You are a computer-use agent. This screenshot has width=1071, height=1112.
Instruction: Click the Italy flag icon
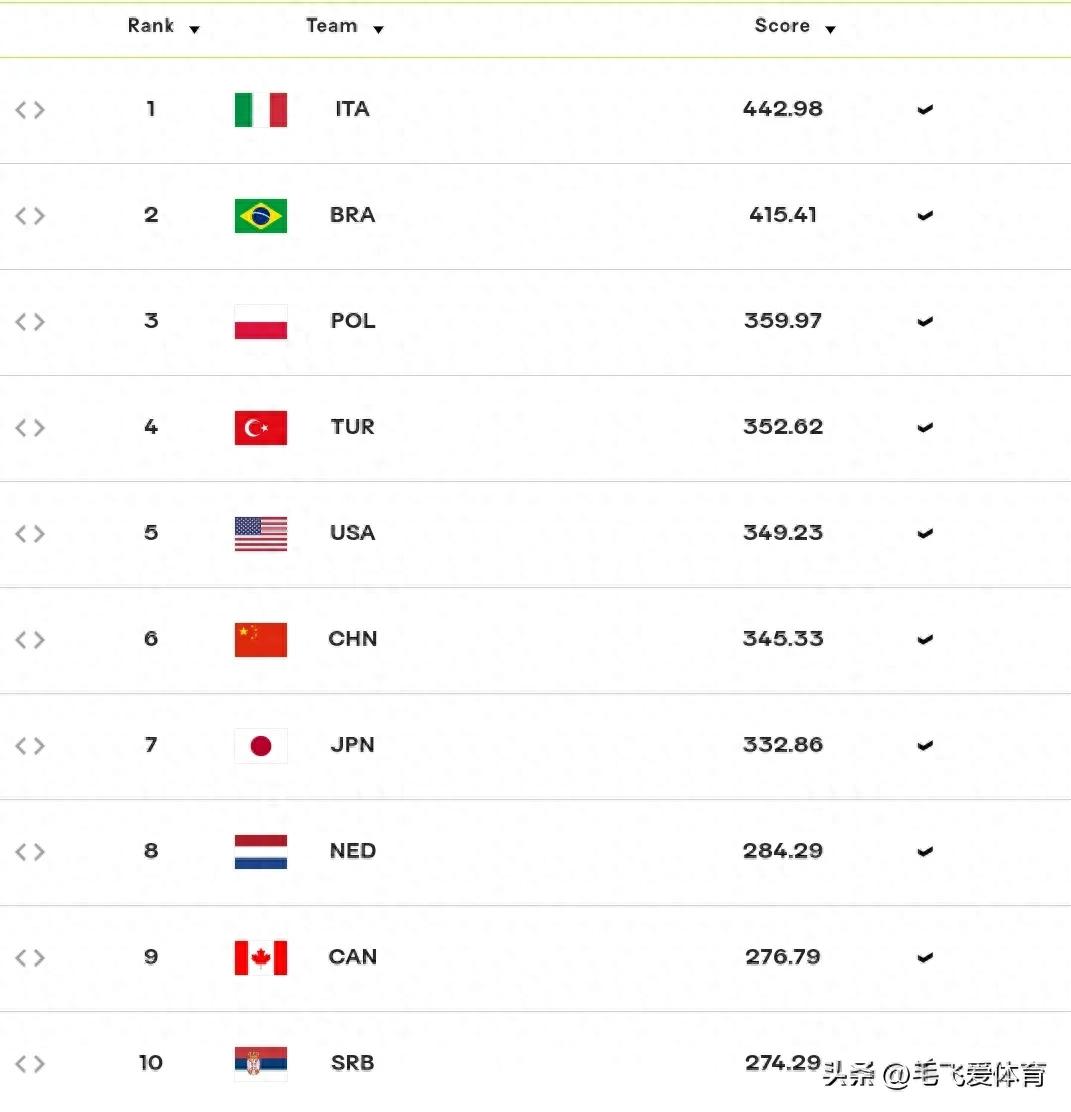(x=260, y=110)
